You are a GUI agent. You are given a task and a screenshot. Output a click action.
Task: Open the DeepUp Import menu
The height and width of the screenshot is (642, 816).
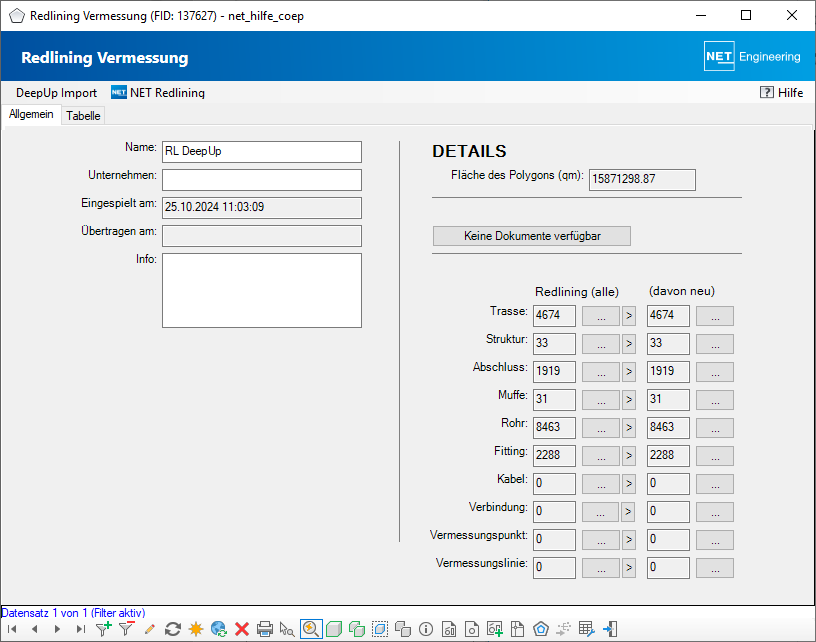[56, 93]
